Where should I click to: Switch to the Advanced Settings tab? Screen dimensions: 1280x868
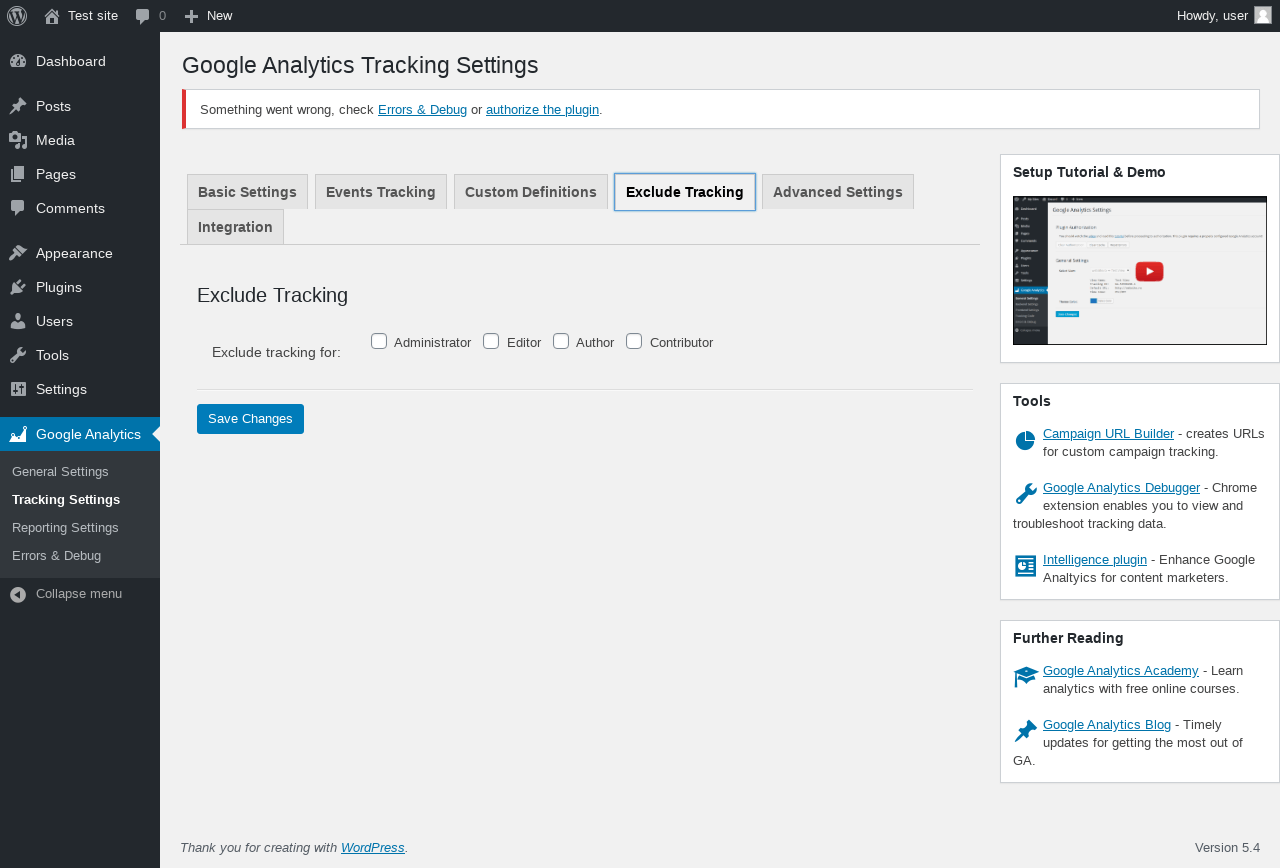pos(838,192)
